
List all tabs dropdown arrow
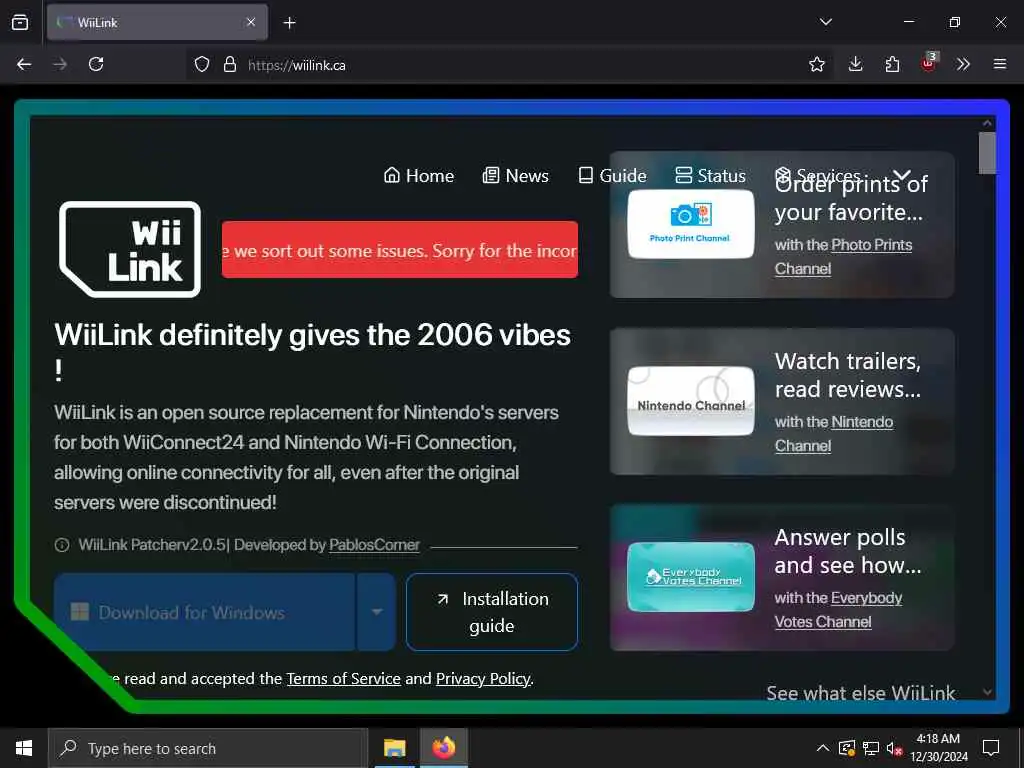tap(825, 22)
